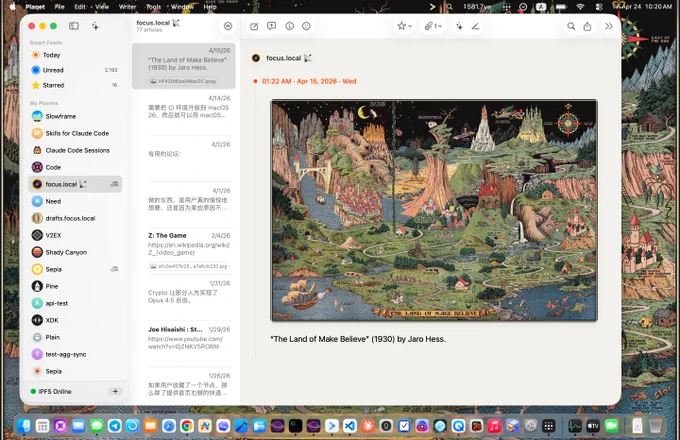Click the Land of Make Believe map image
The height and width of the screenshot is (440, 680).
(434, 211)
